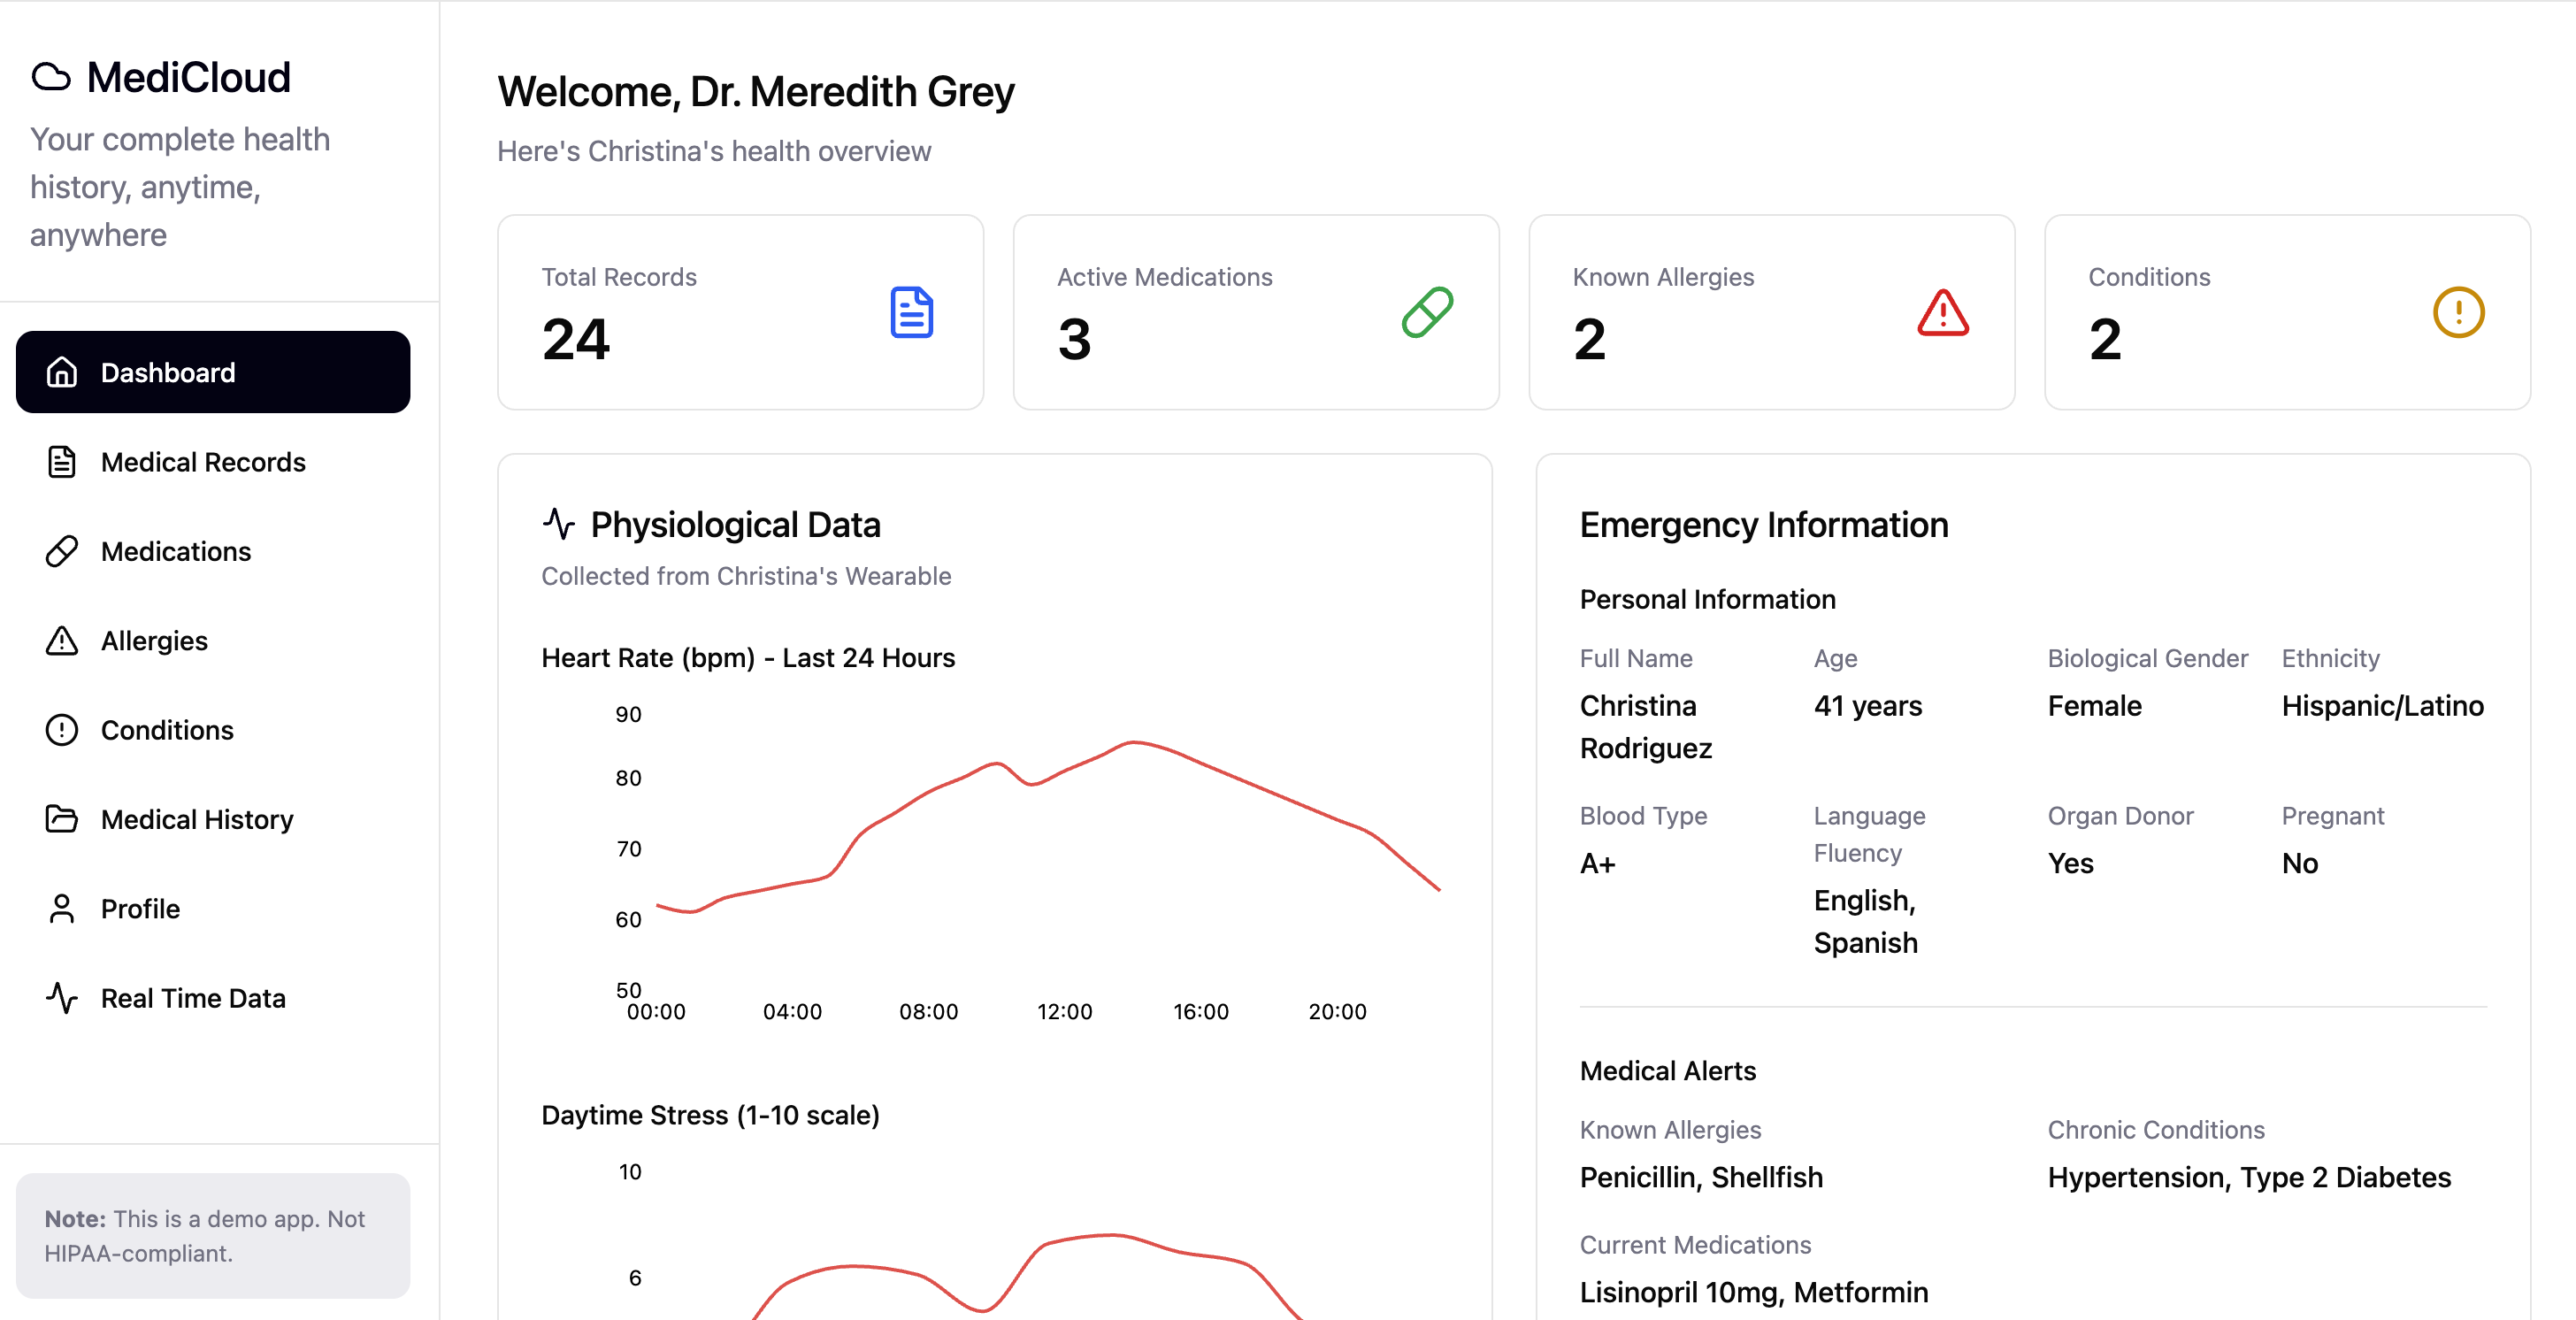Select the Total Records card

tap(740, 312)
